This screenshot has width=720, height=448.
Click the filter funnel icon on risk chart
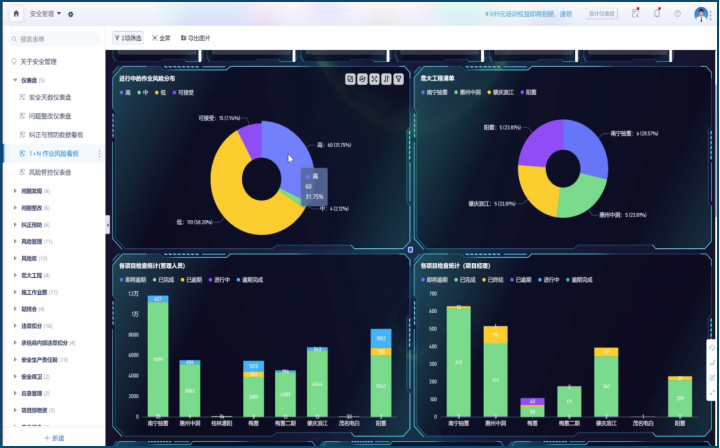click(398, 78)
